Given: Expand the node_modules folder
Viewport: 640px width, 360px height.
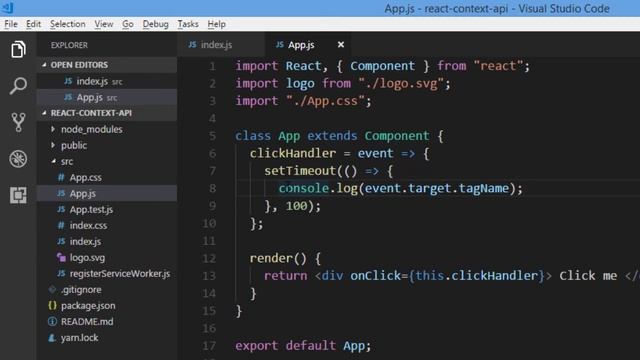Looking at the screenshot, I should click(x=53, y=129).
